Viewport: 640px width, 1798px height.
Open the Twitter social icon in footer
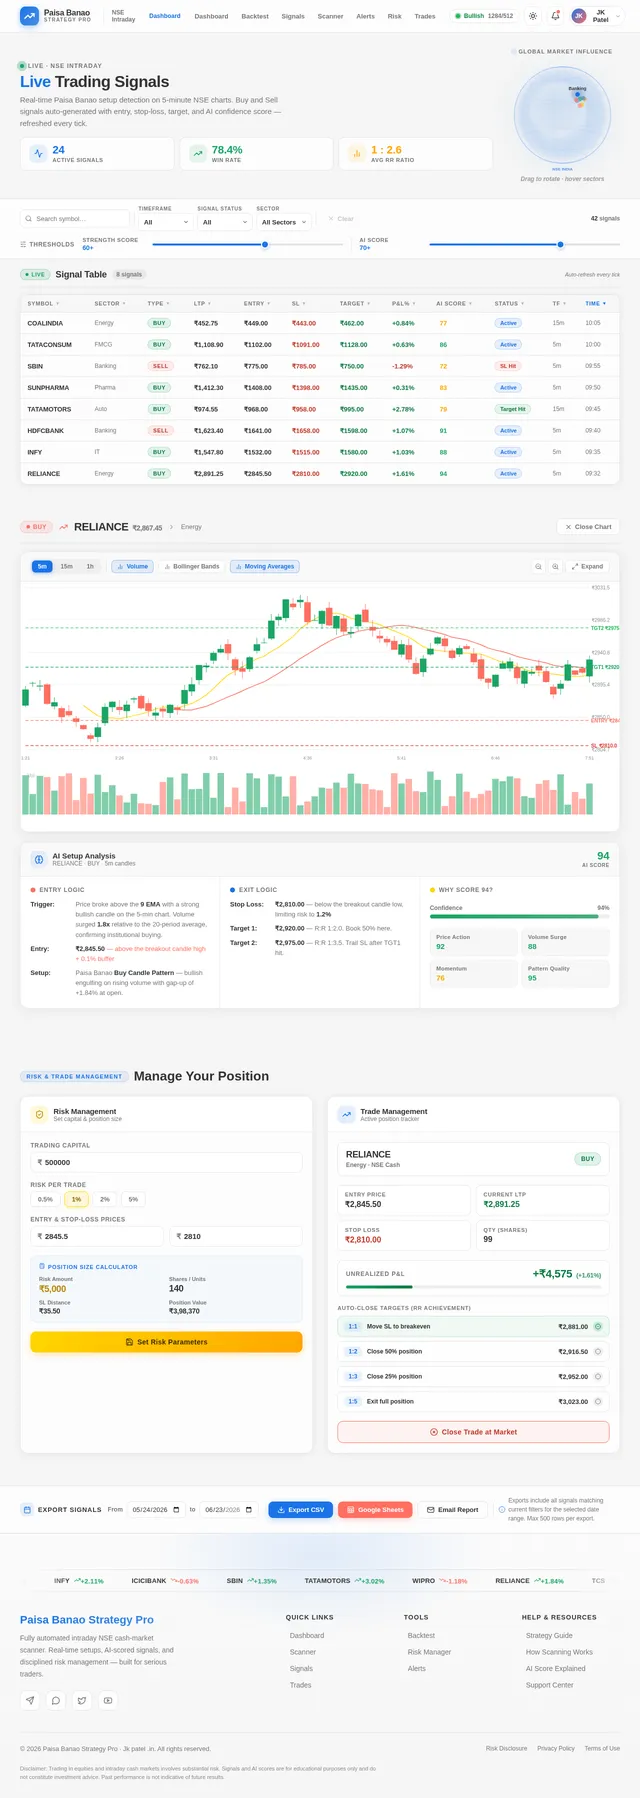(x=82, y=1700)
